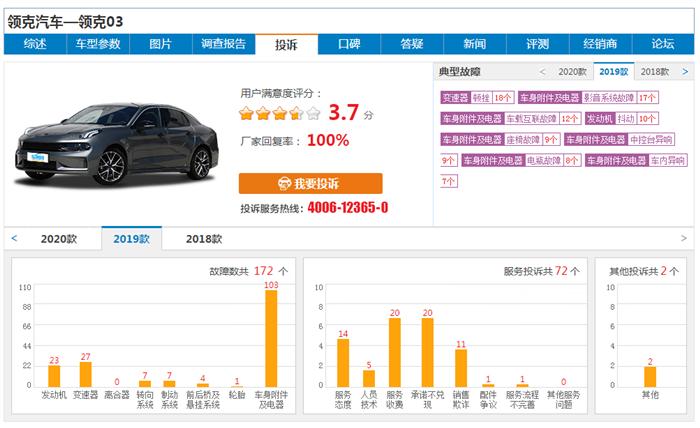Click the 服务投诉共 72 个 total text
The height and width of the screenshot is (428, 700).
pos(542,271)
